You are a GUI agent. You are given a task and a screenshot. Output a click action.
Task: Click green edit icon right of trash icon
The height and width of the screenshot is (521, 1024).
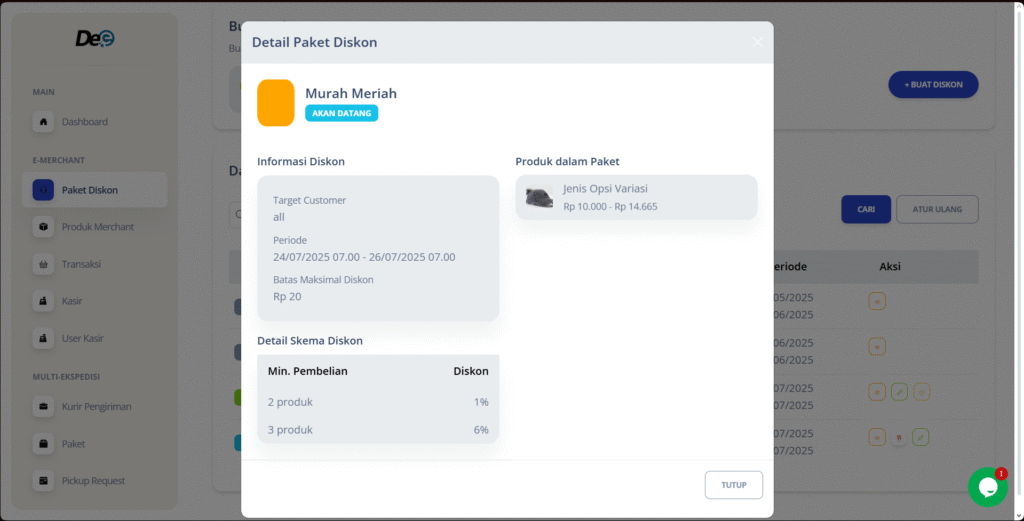pyautogui.click(x=921, y=437)
